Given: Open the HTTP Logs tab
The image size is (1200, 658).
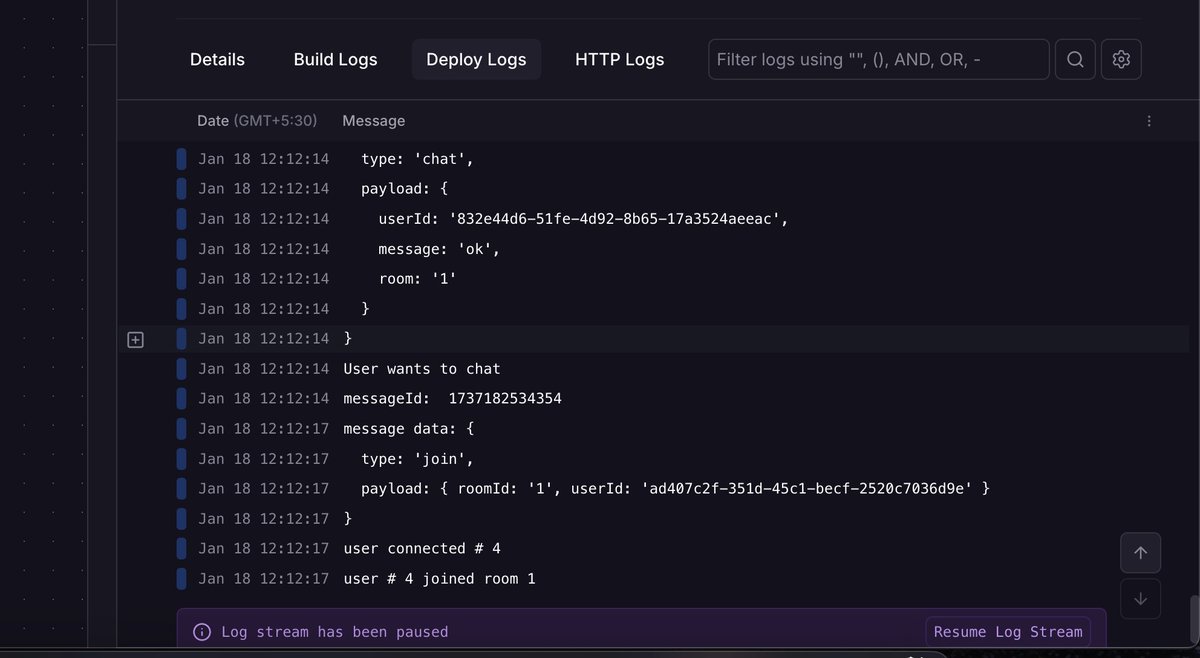Looking at the screenshot, I should [619, 60].
